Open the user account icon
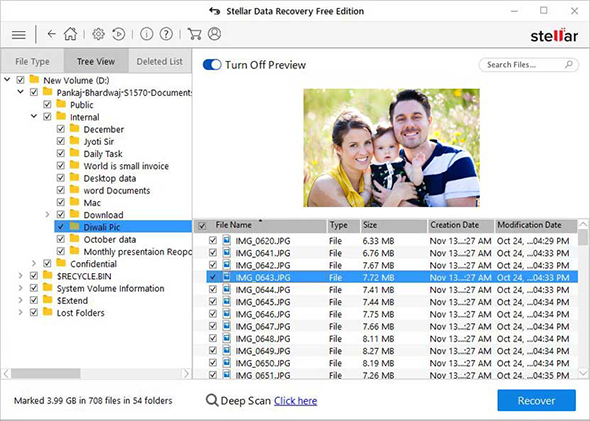Image resolution: width=590 pixels, height=421 pixels. pyautogui.click(x=214, y=34)
